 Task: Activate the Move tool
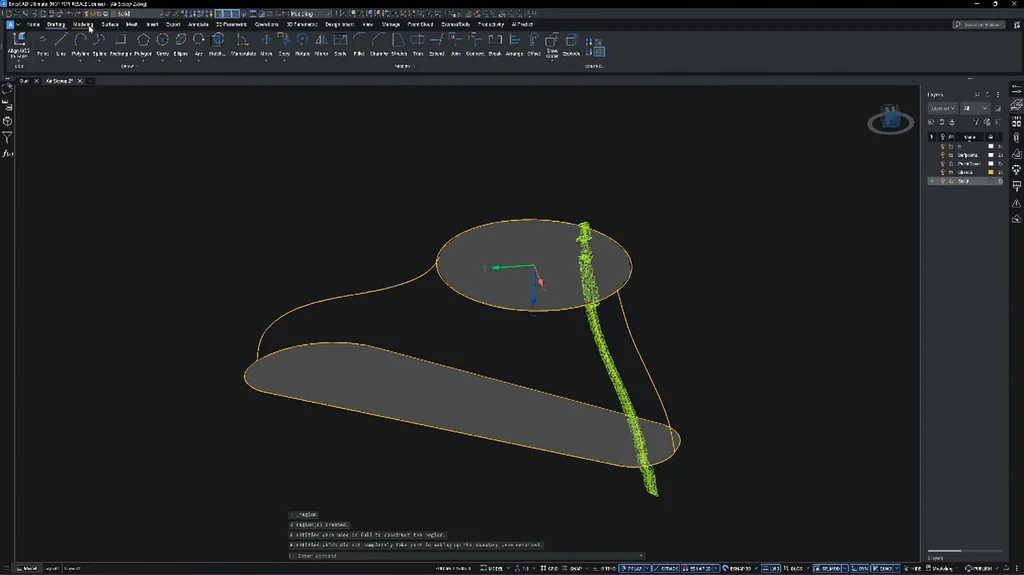click(266, 44)
